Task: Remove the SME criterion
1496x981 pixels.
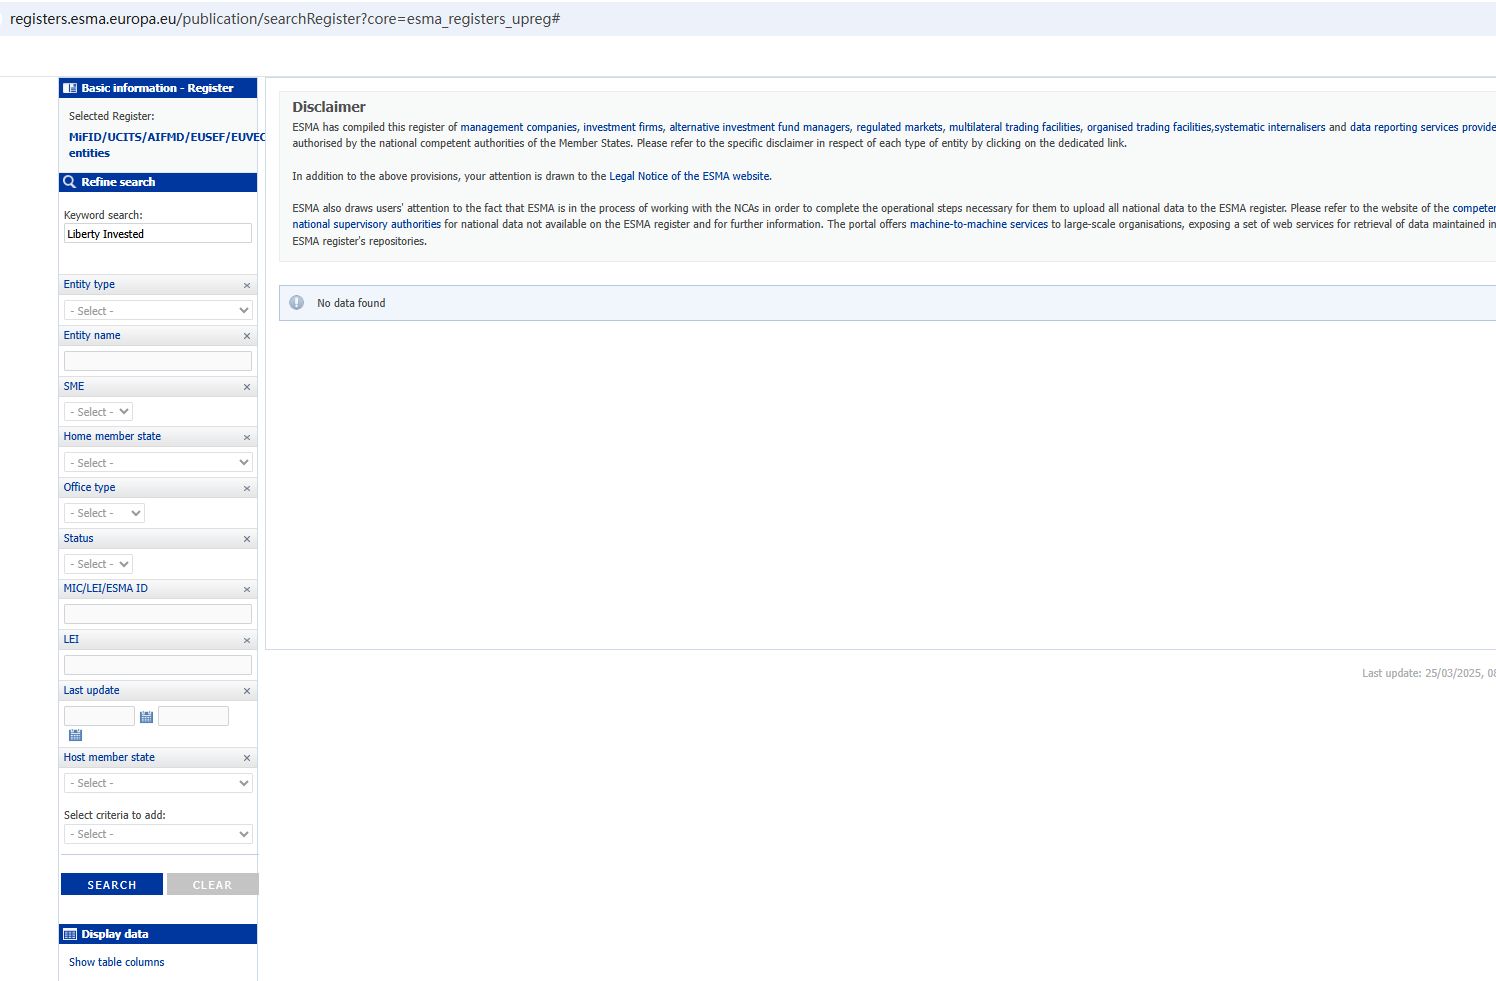Action: (247, 387)
